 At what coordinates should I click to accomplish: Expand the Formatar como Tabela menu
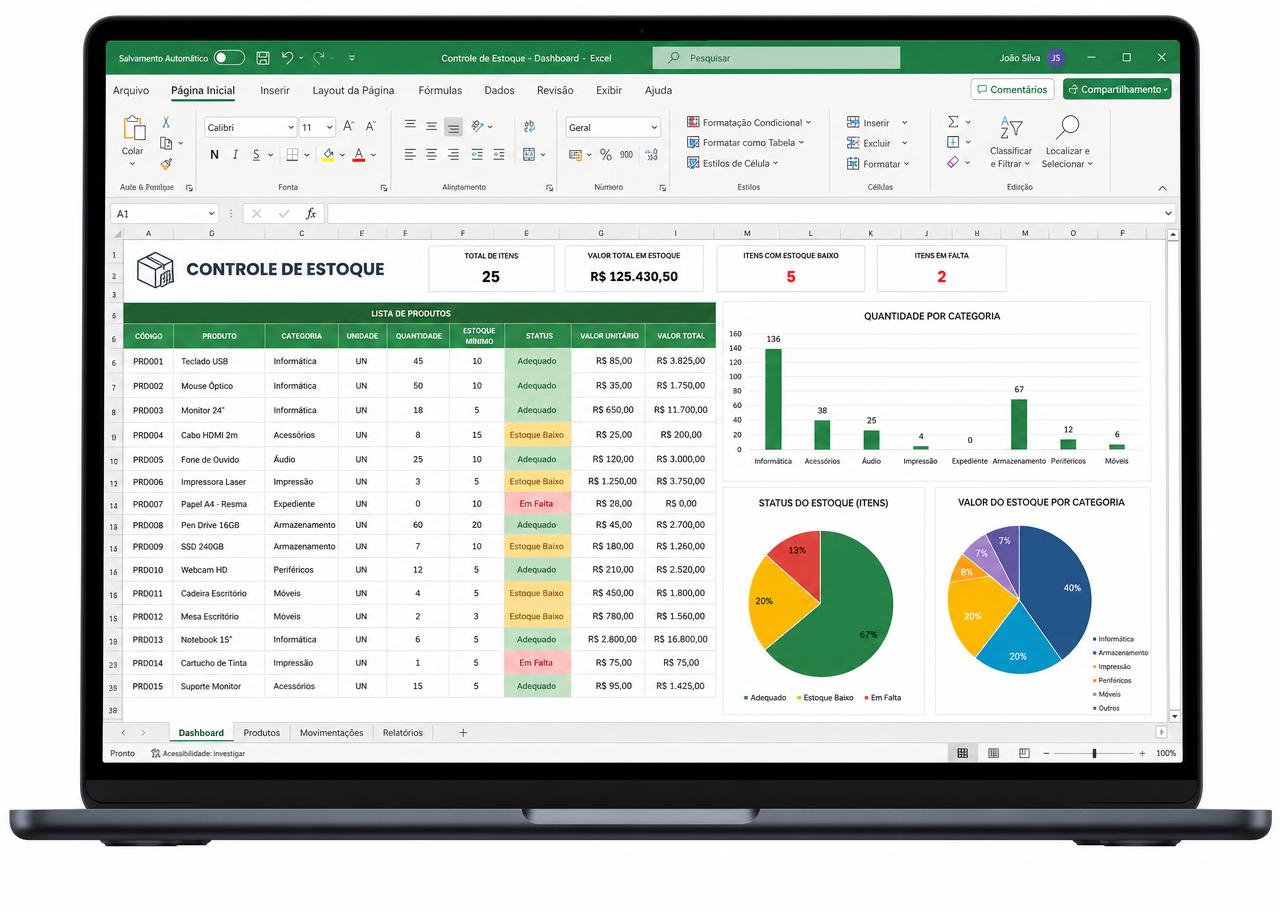[746, 143]
